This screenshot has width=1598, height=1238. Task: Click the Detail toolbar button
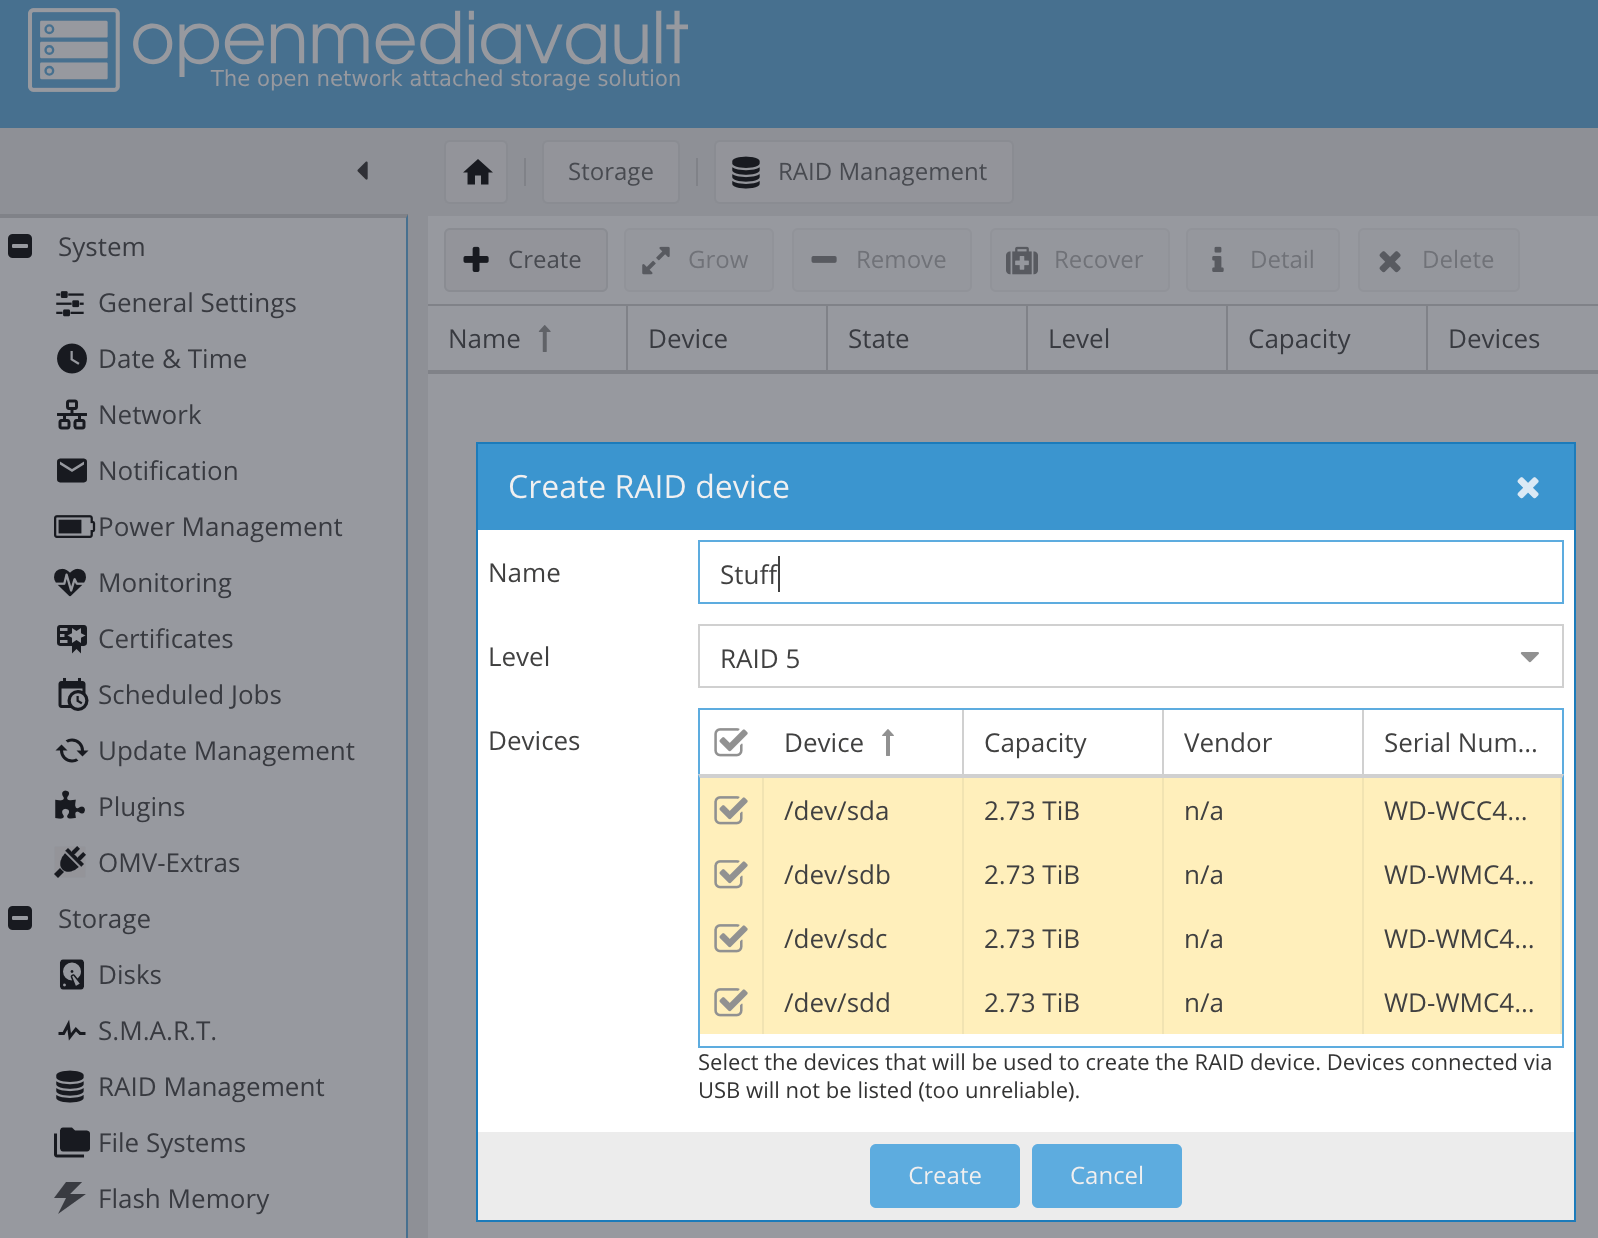click(1263, 260)
